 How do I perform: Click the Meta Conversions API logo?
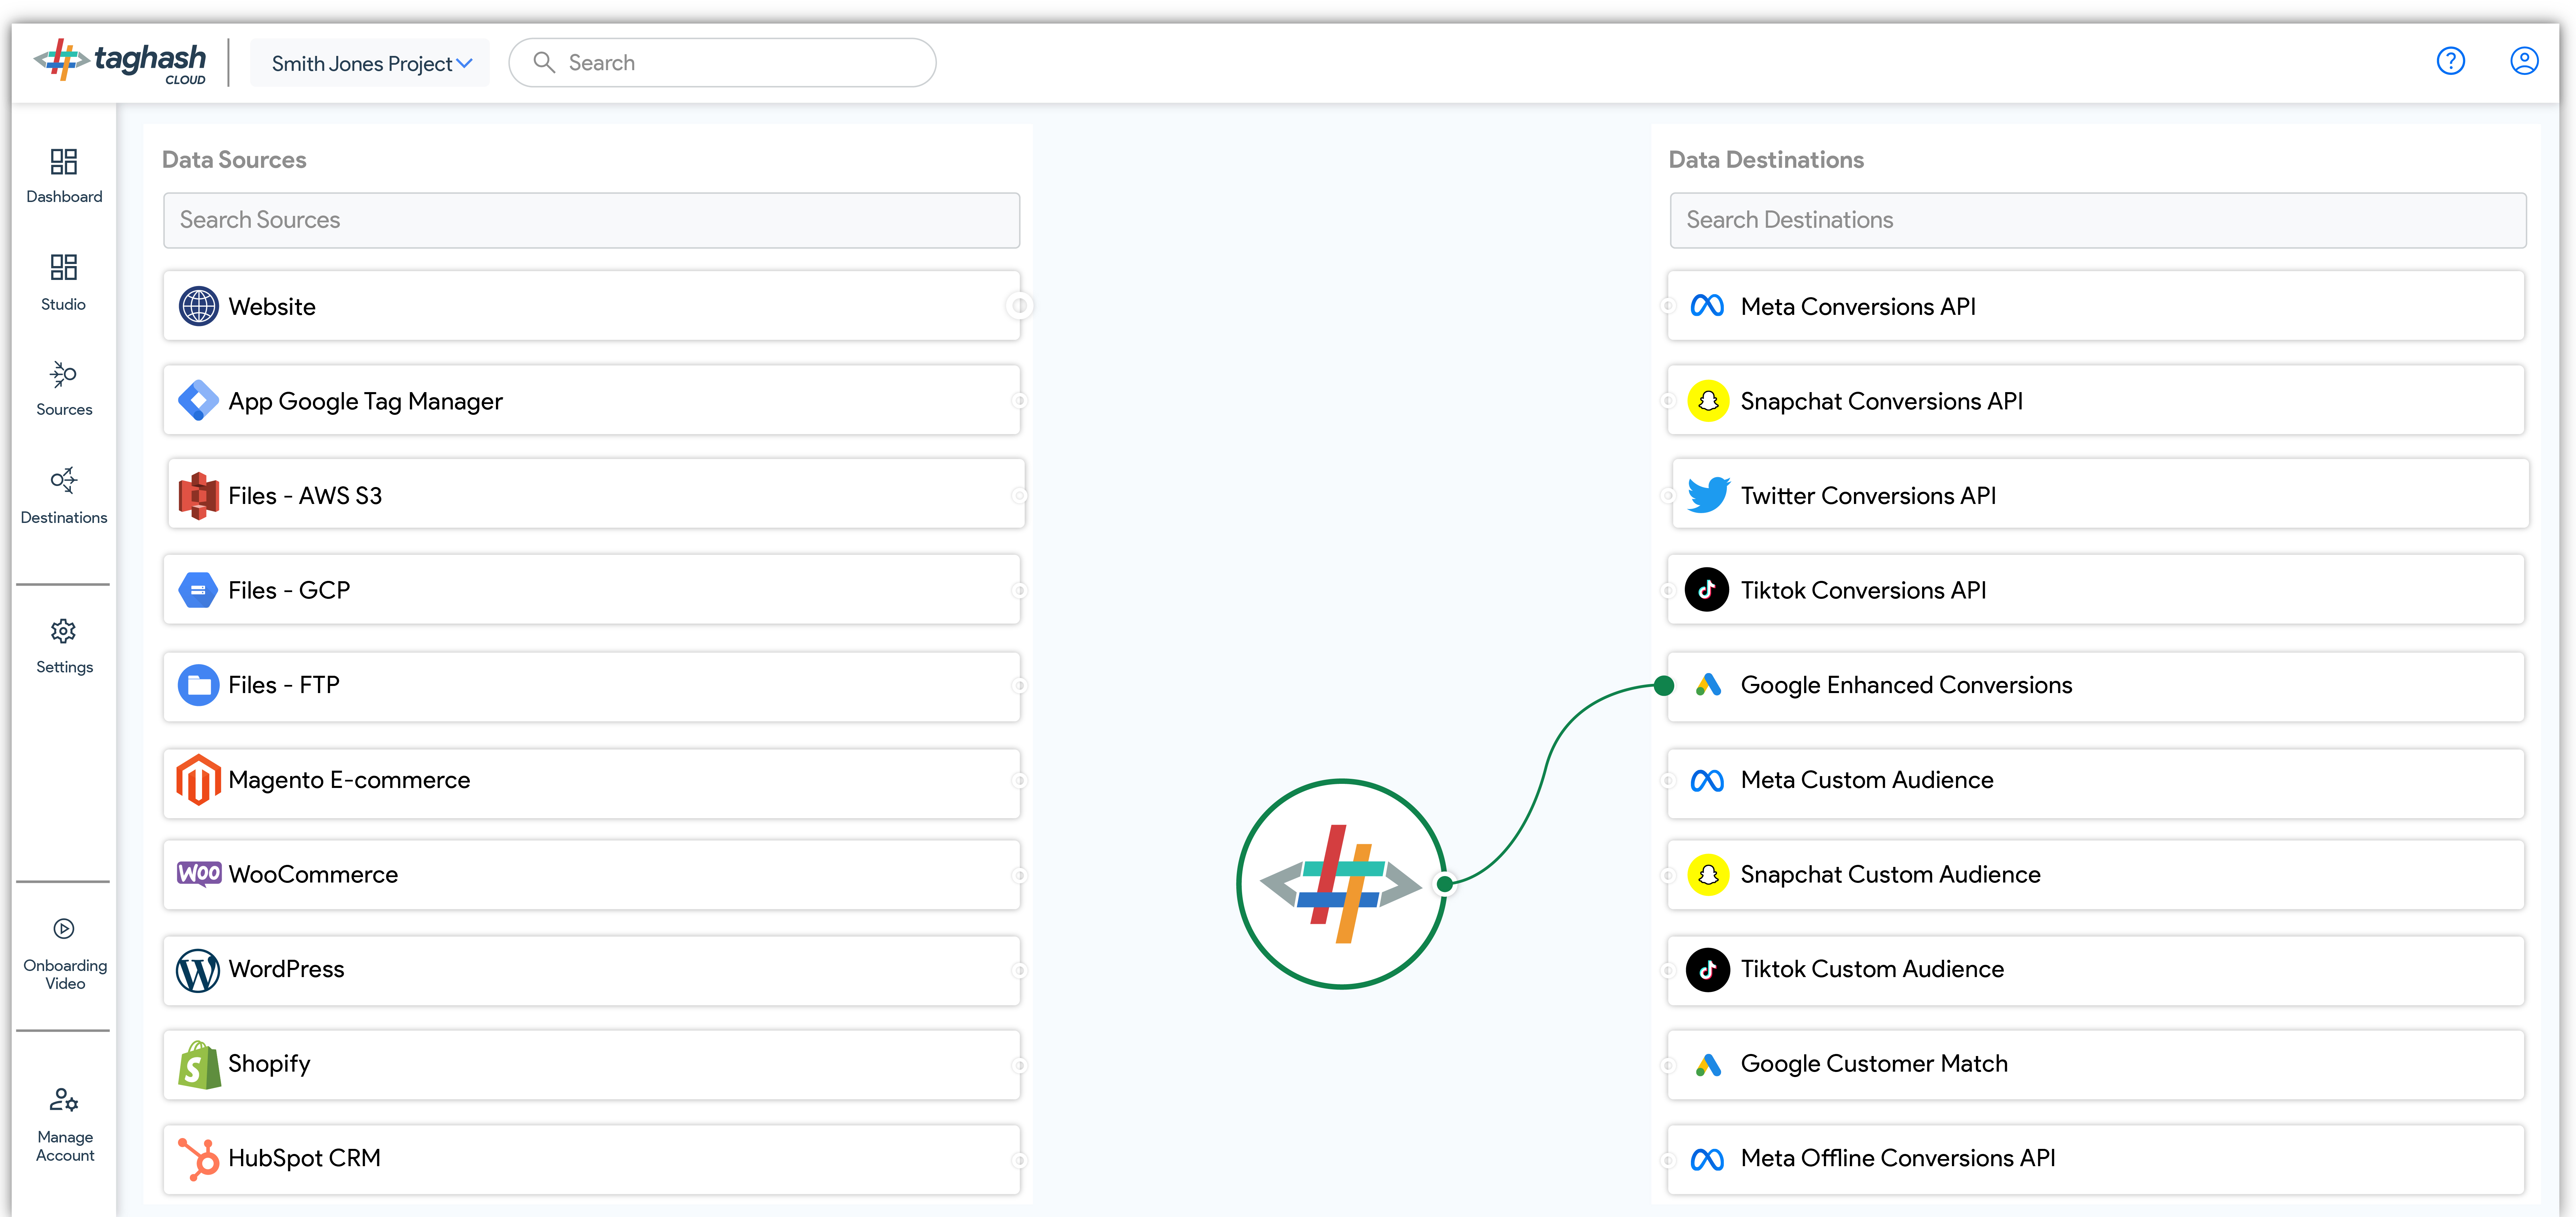(x=1707, y=306)
